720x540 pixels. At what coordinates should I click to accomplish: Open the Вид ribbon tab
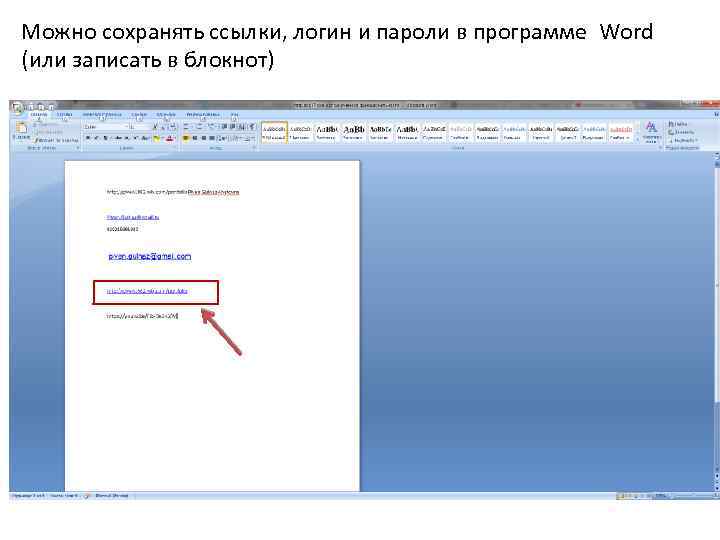click(234, 114)
